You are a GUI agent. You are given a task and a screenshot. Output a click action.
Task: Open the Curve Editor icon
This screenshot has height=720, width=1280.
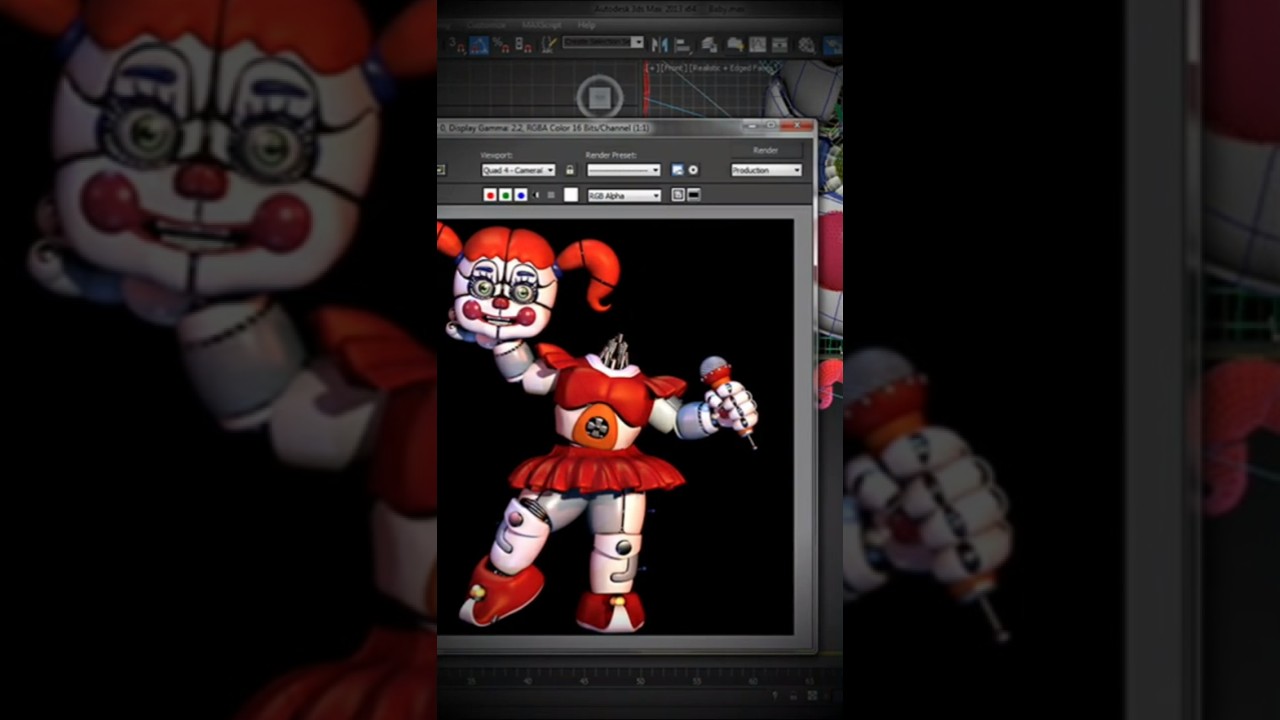click(757, 45)
